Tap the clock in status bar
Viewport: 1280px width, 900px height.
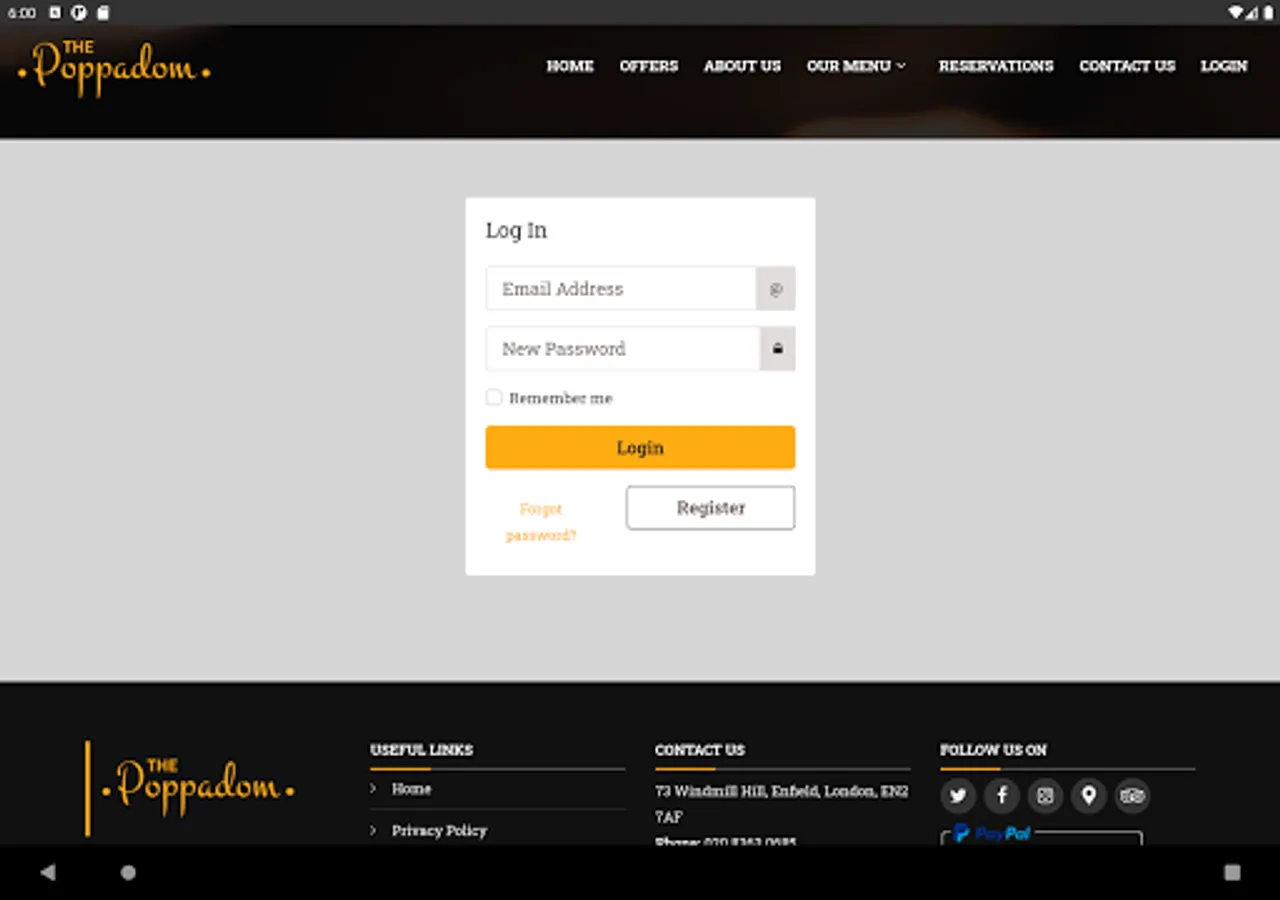coord(21,13)
